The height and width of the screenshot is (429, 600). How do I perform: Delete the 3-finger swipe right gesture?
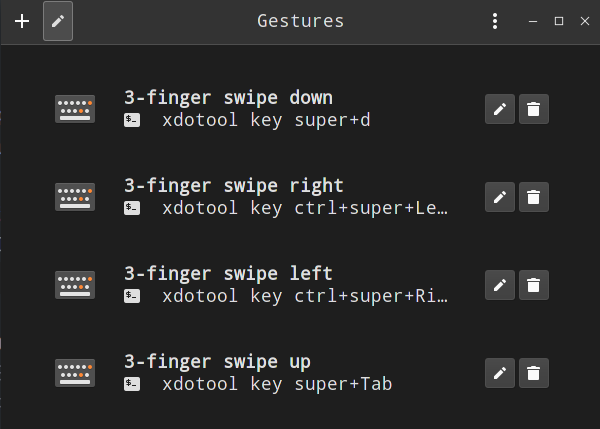click(534, 197)
